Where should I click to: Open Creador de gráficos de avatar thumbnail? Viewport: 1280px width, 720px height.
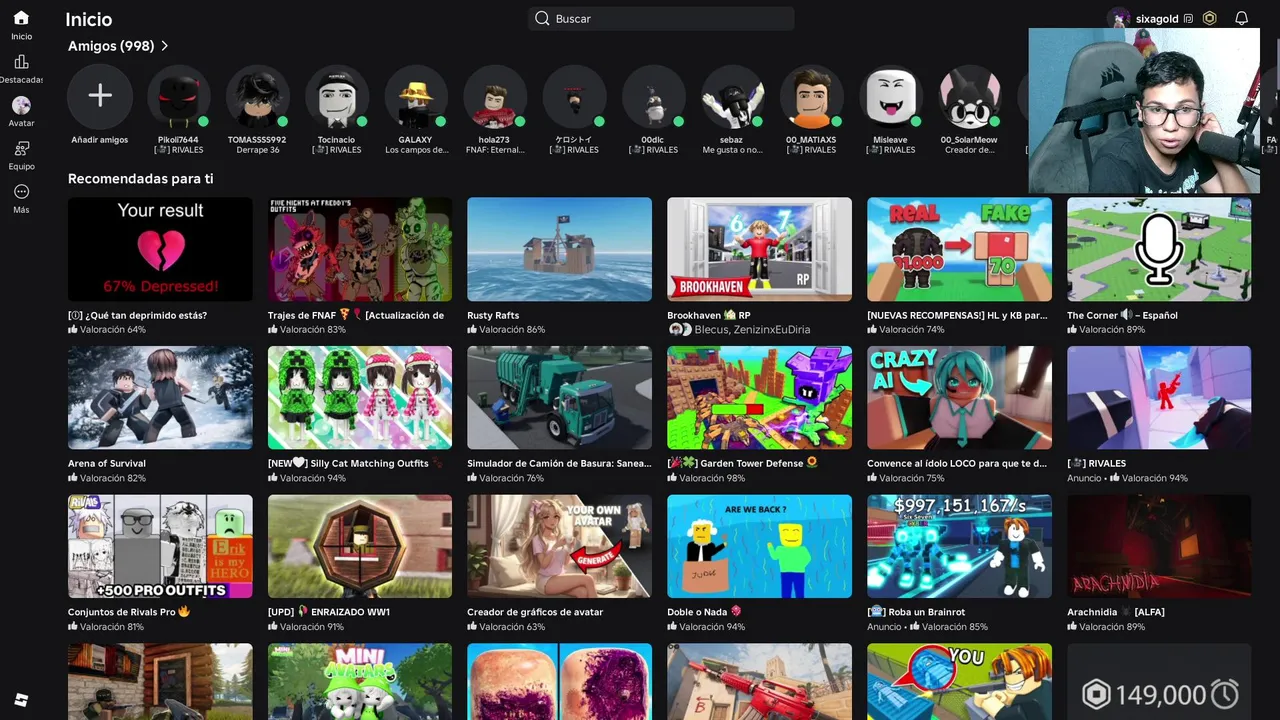[x=559, y=546]
